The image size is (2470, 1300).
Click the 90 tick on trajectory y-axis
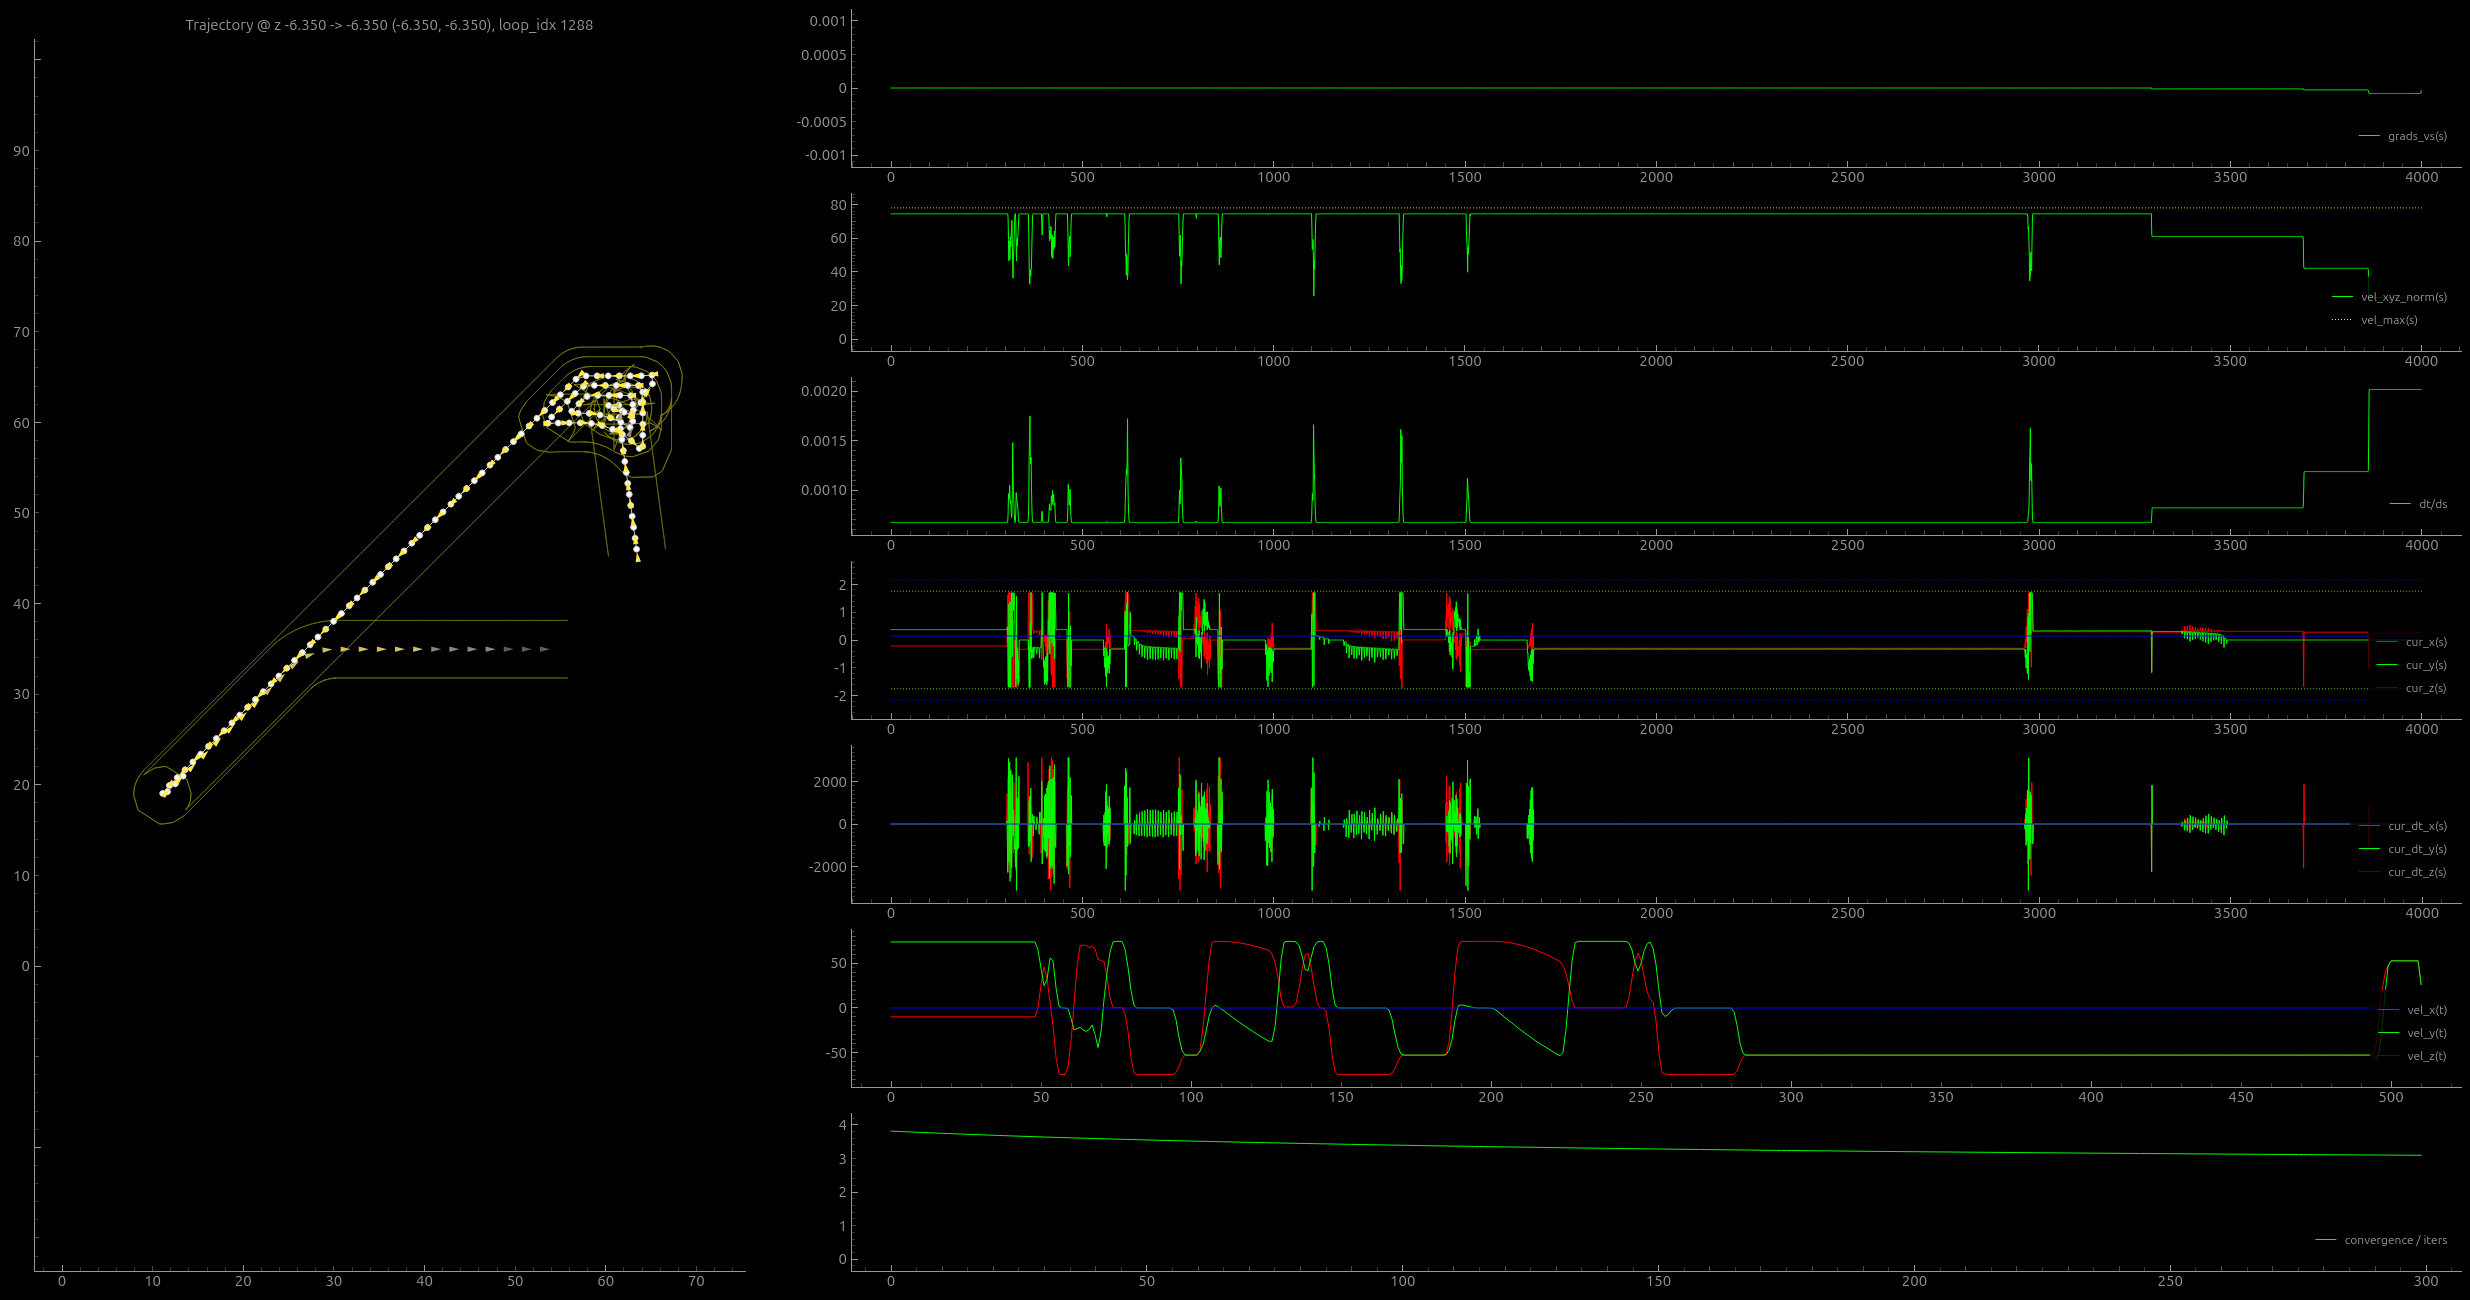tap(21, 151)
